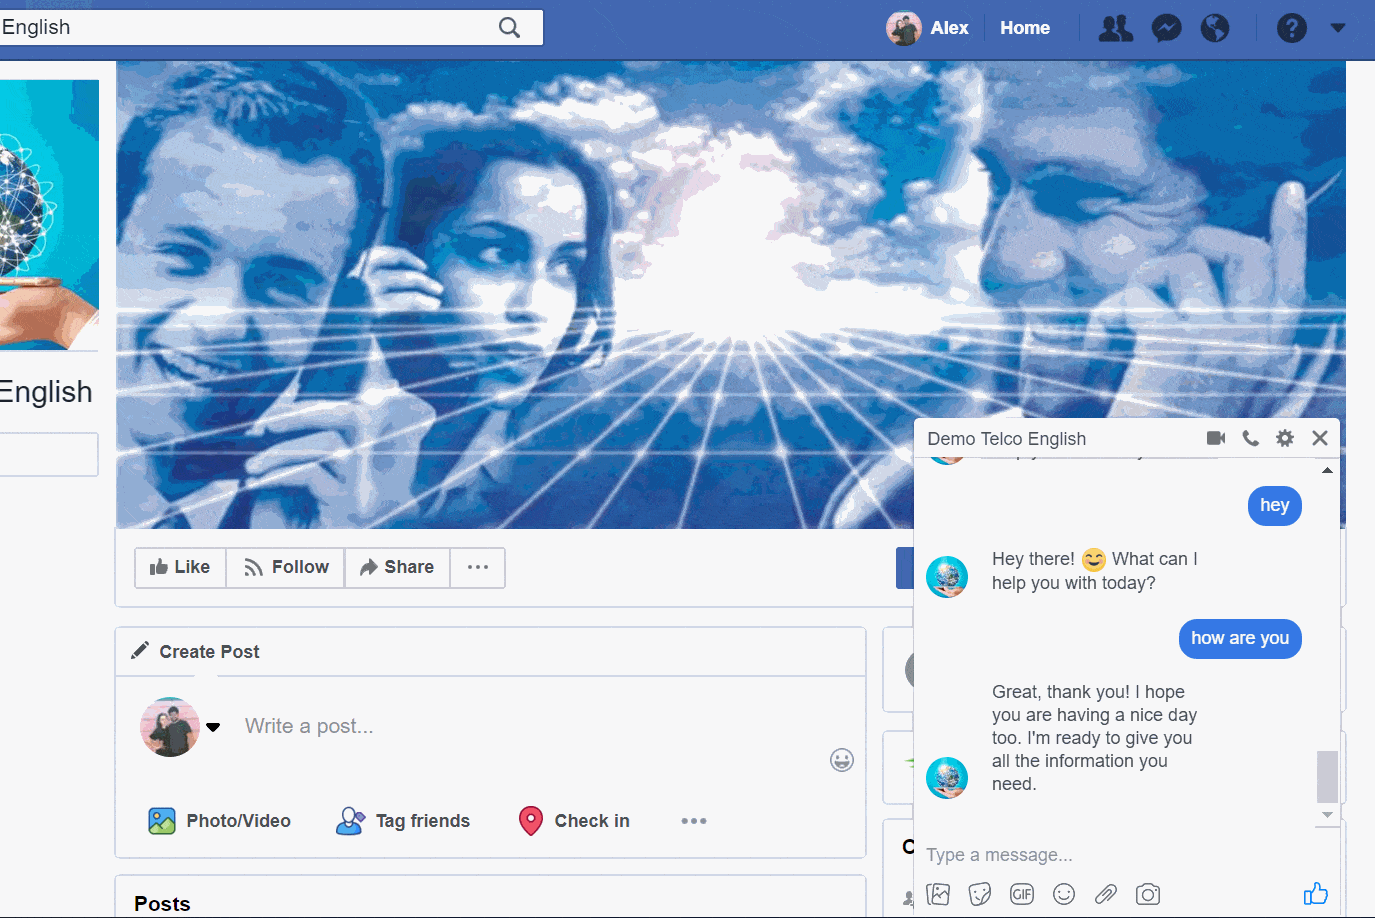Start a voice call in chat

pyautogui.click(x=1250, y=438)
